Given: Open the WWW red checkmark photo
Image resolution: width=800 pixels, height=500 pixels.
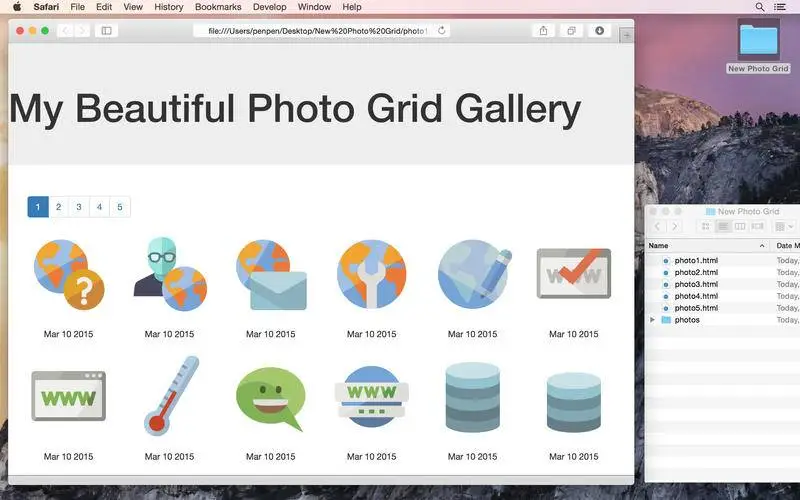Looking at the screenshot, I should tap(573, 273).
